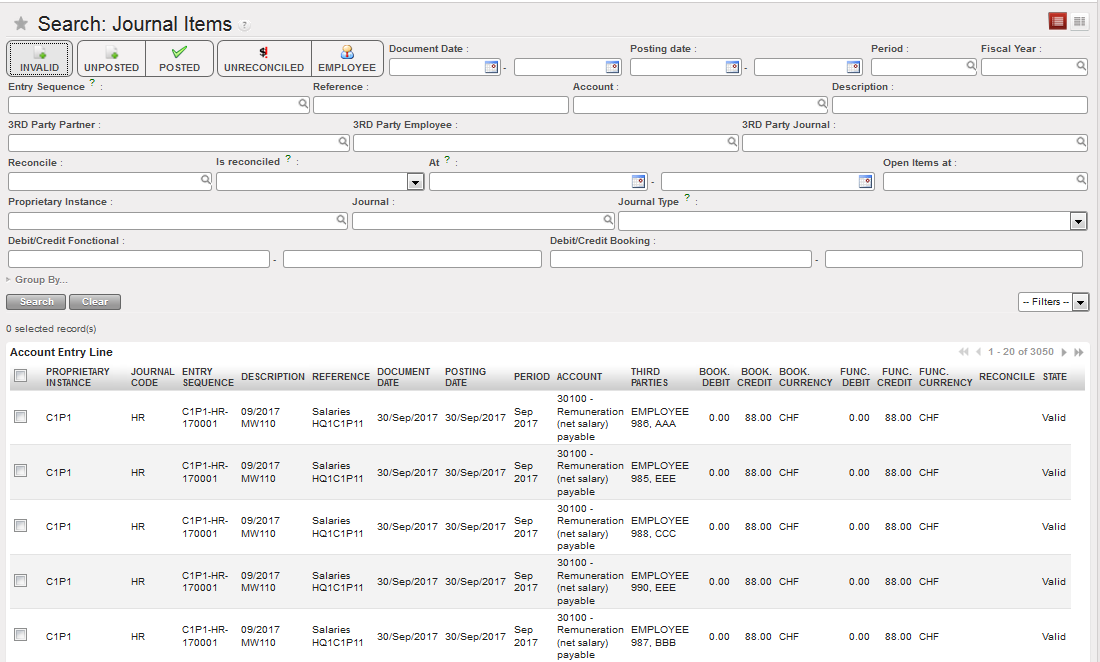Open Posting date end calendar picker
This screenshot has height=662, width=1100.
(x=853, y=67)
